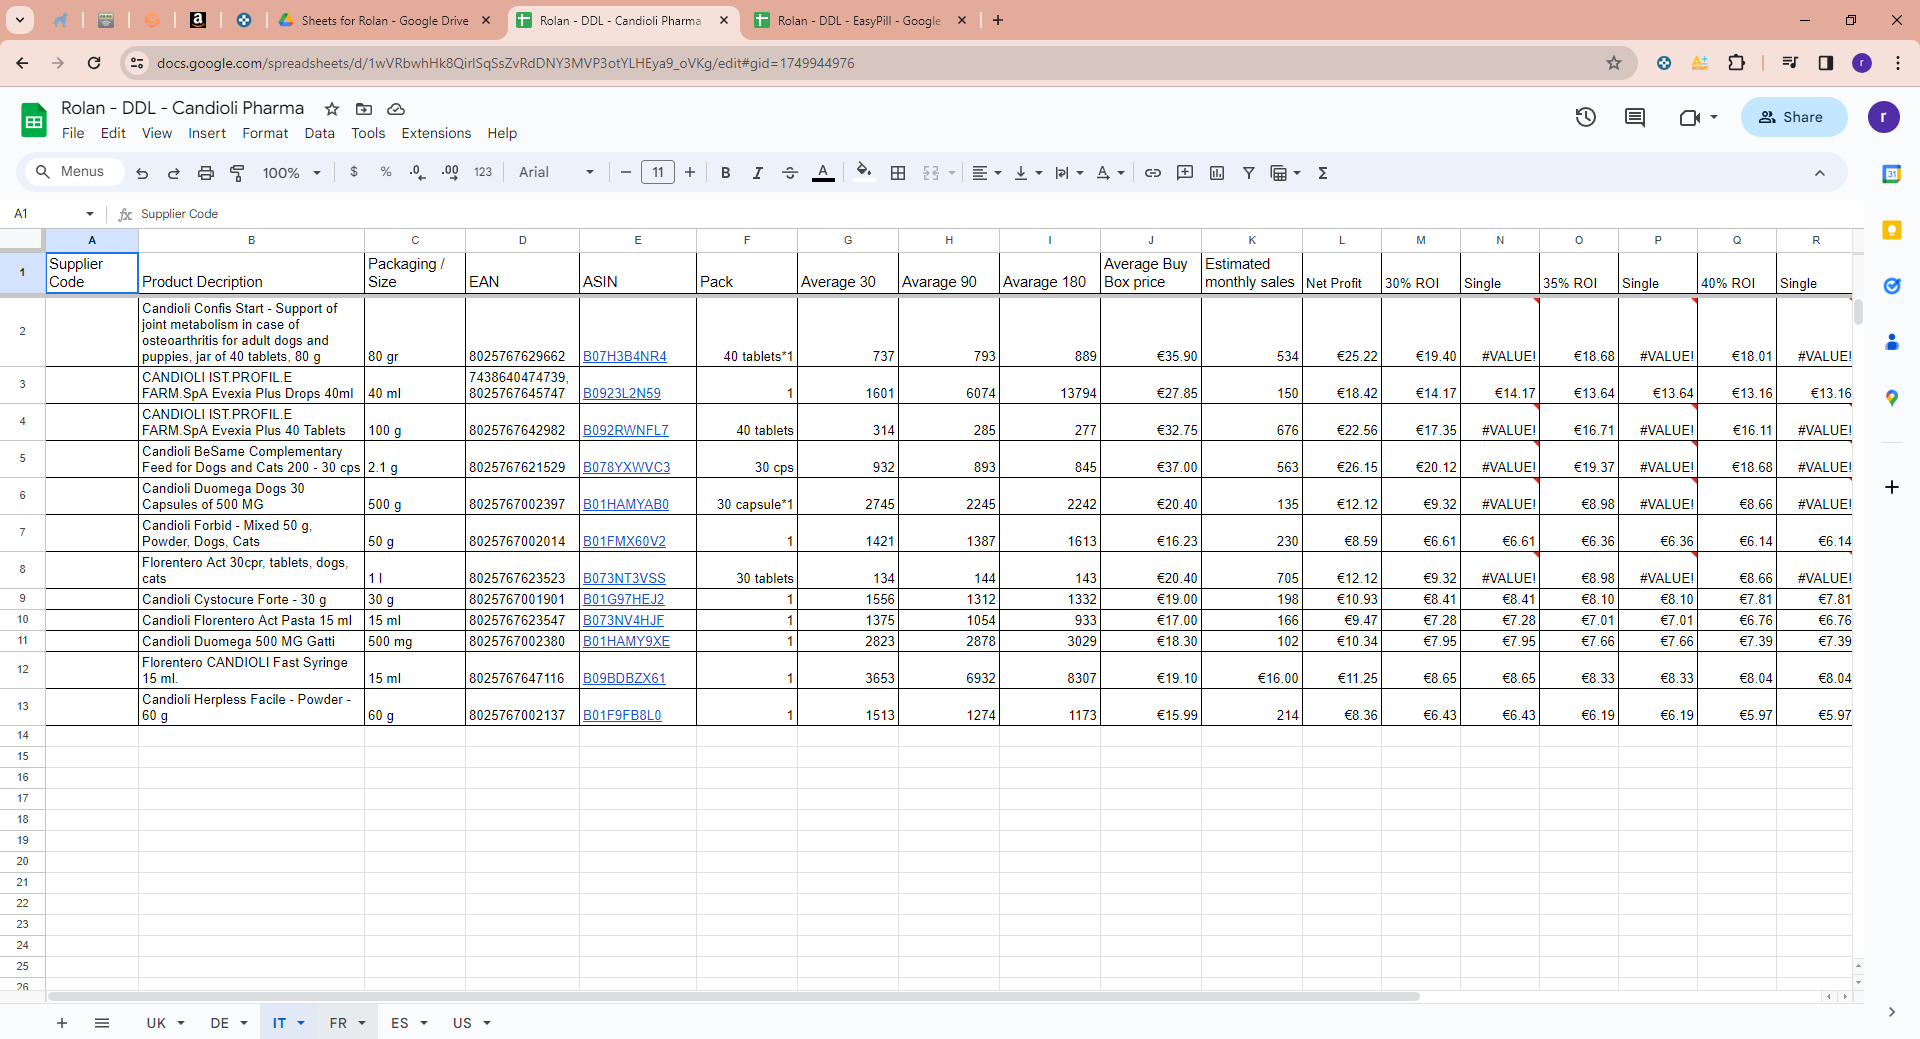Open the fill color picker

(x=864, y=173)
